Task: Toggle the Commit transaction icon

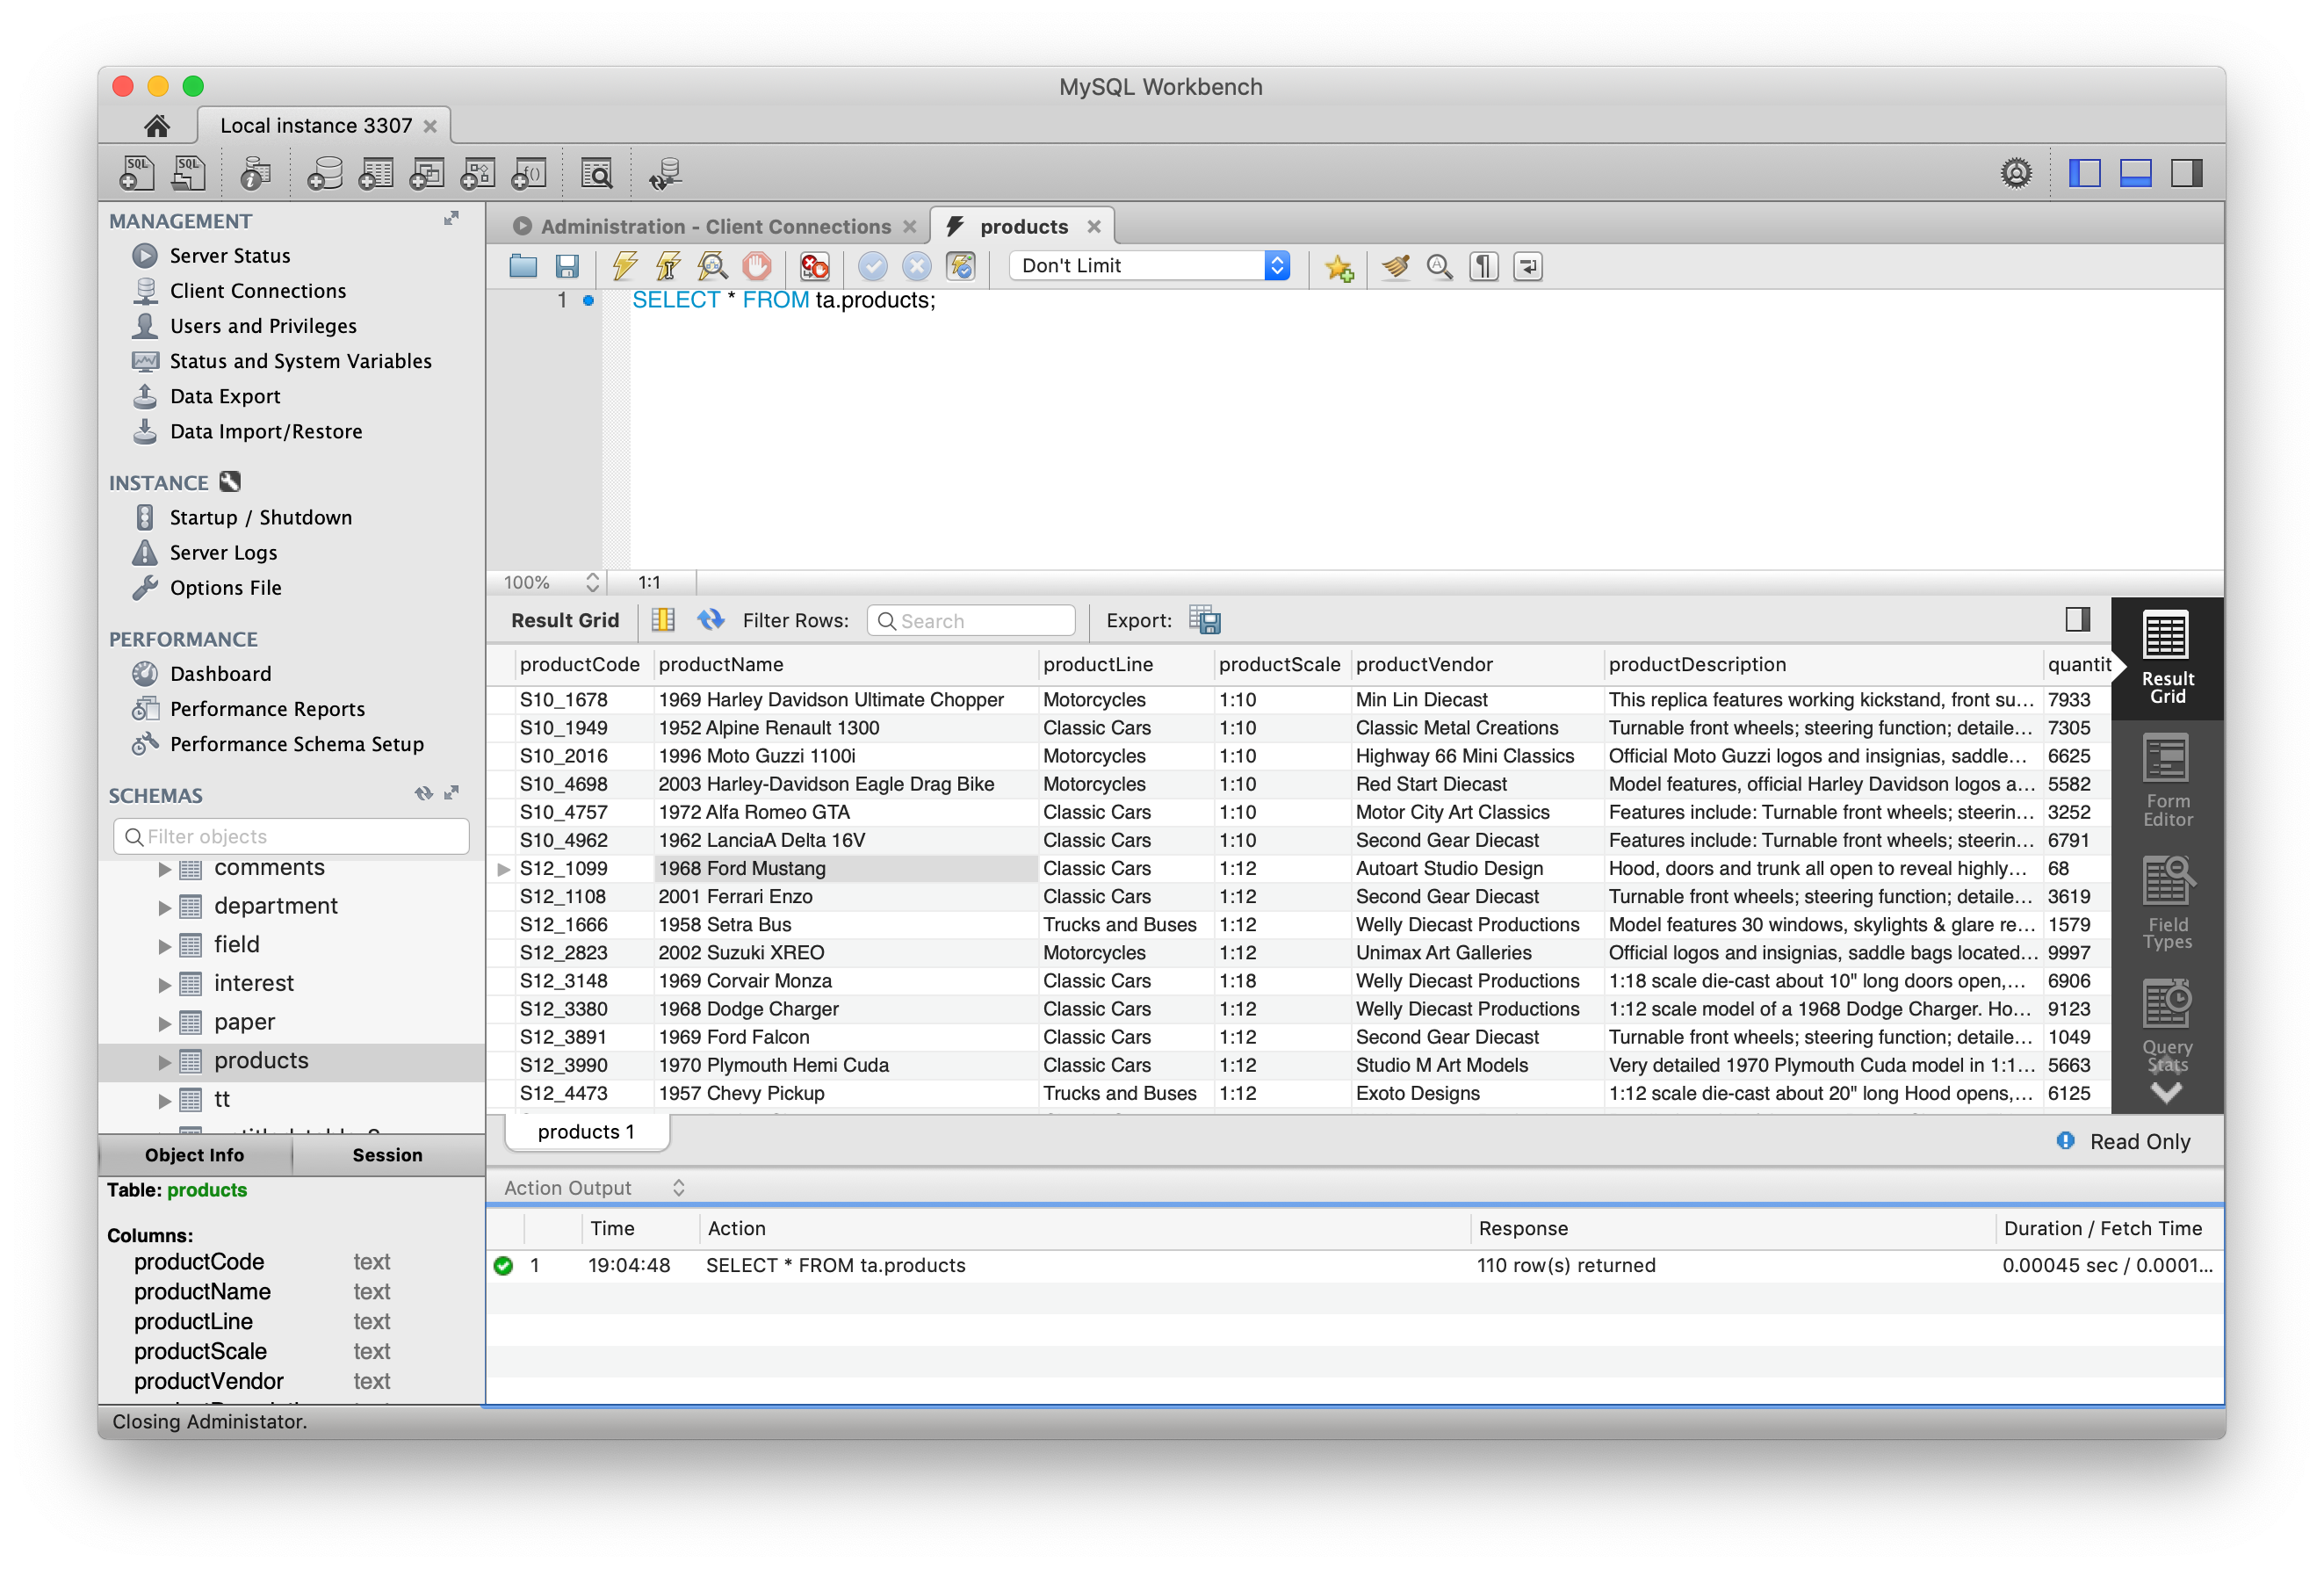Action: (x=871, y=266)
